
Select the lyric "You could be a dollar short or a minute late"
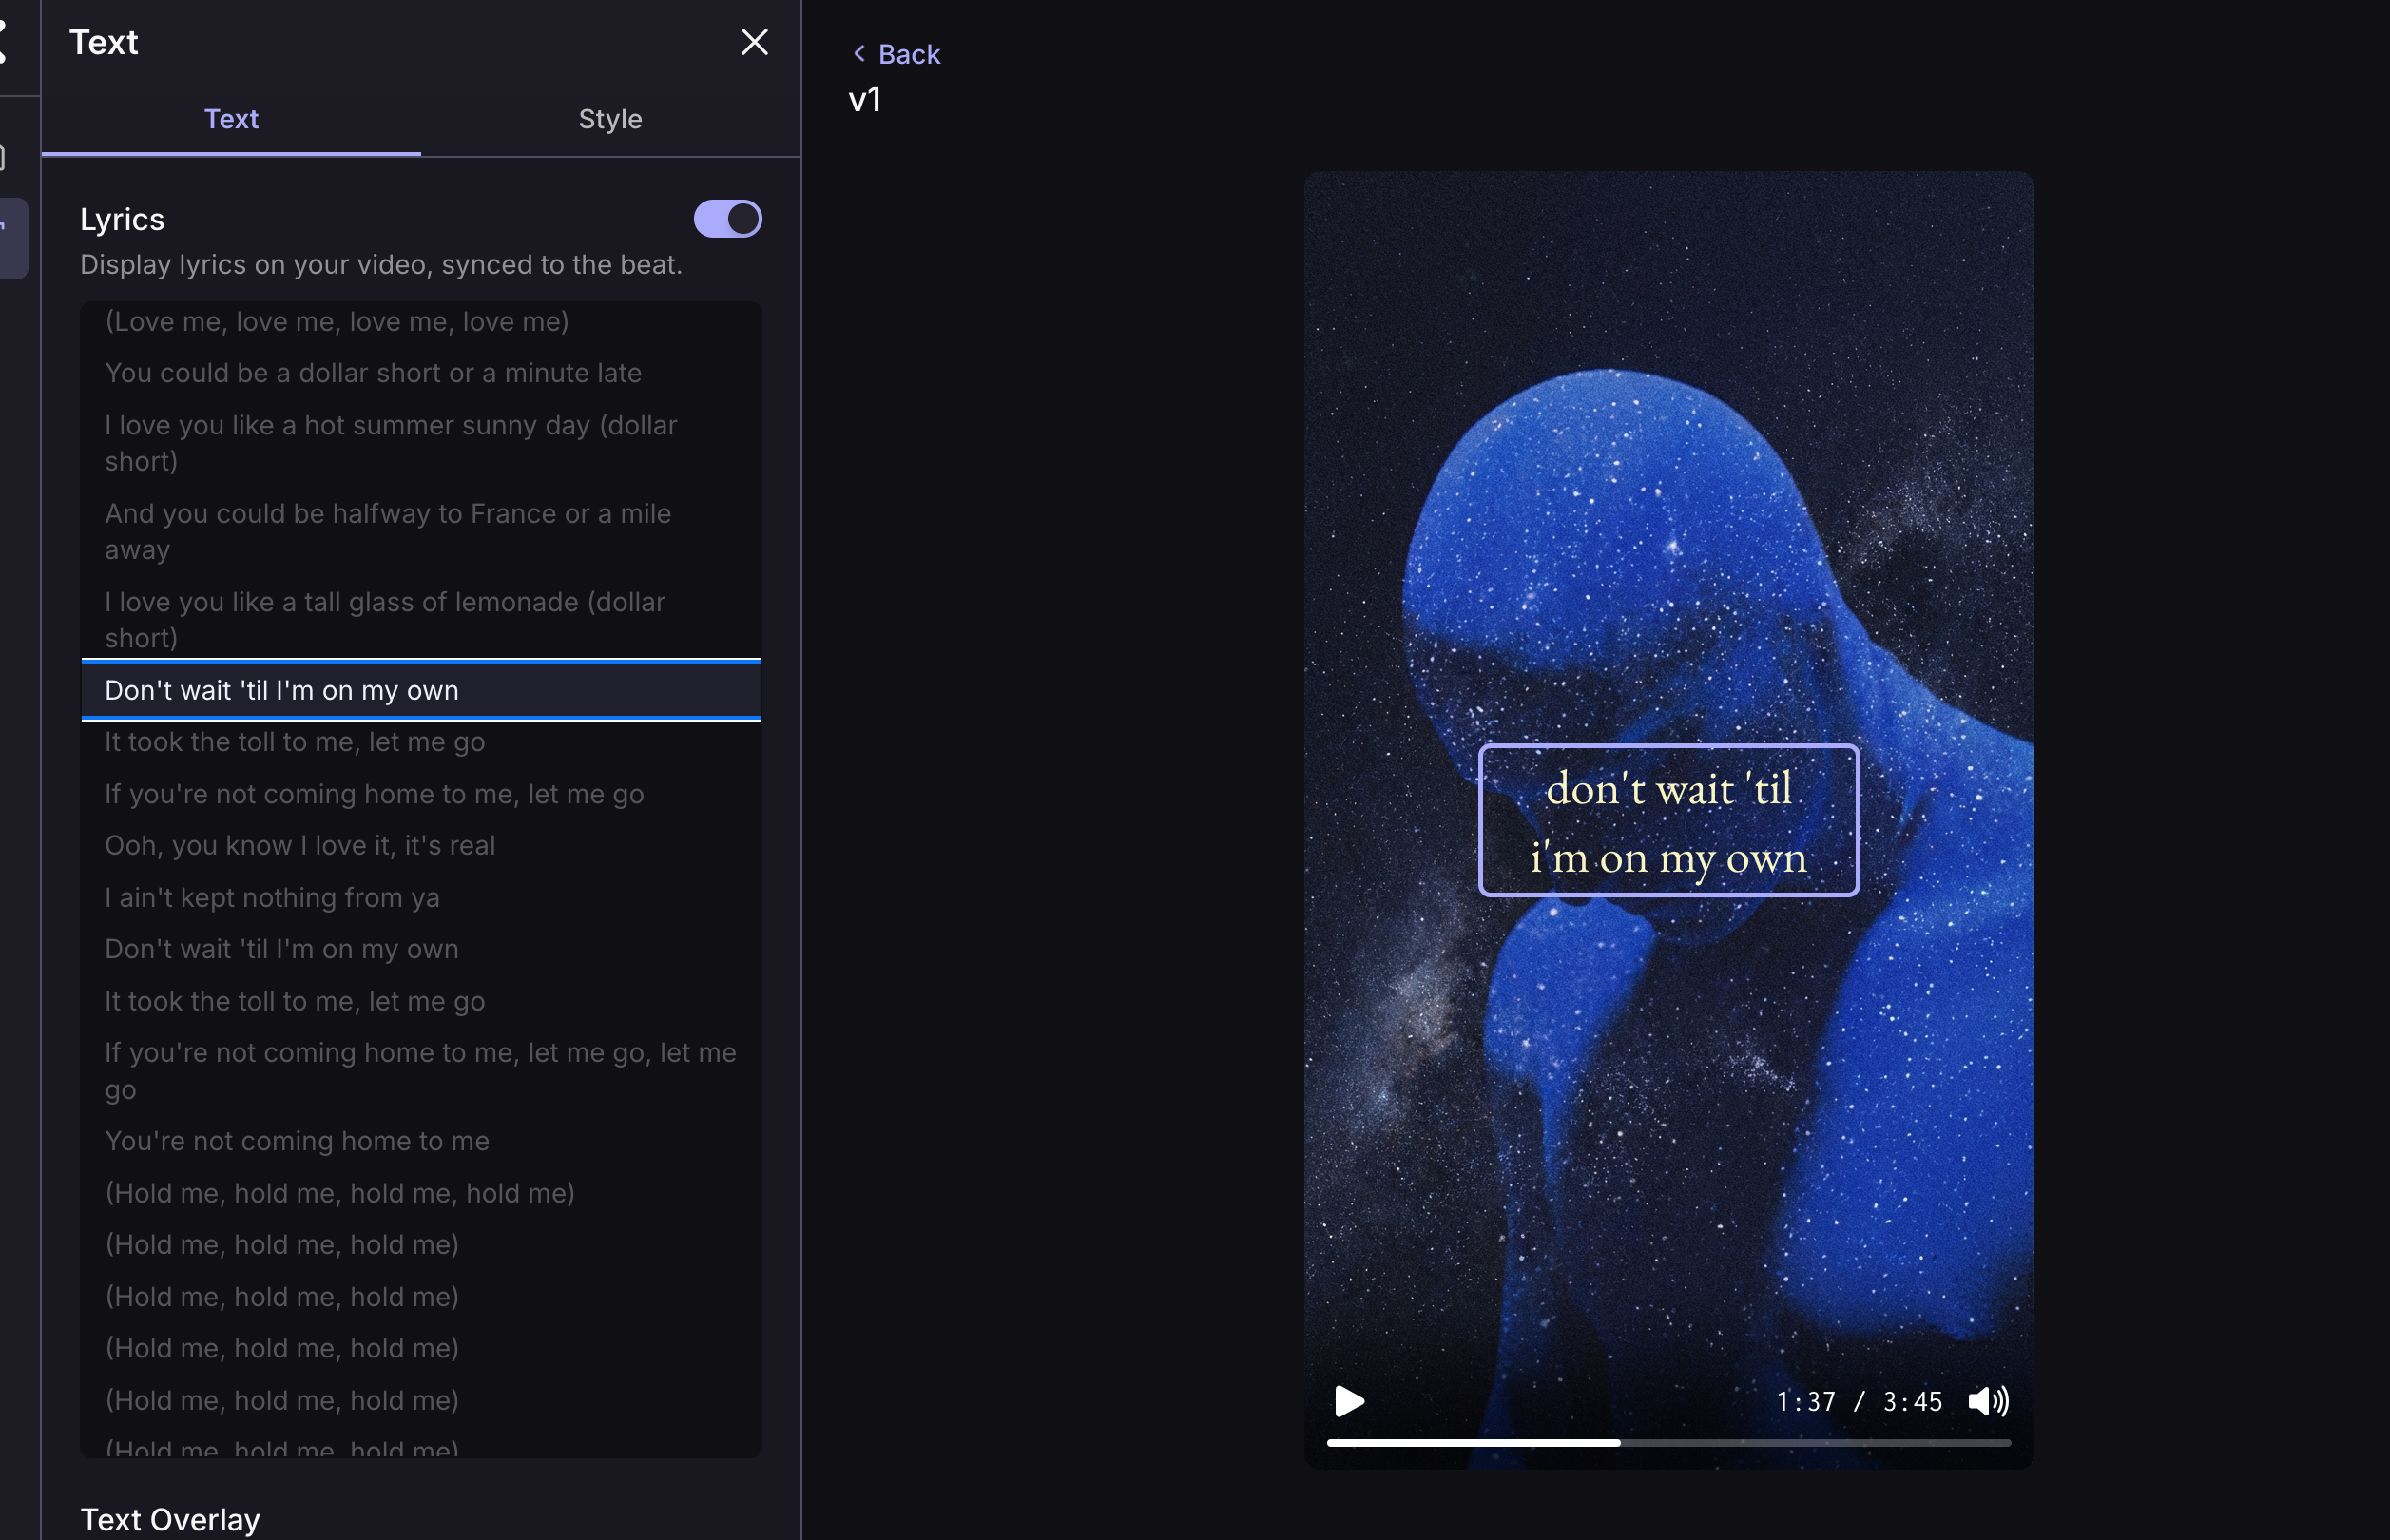click(373, 373)
